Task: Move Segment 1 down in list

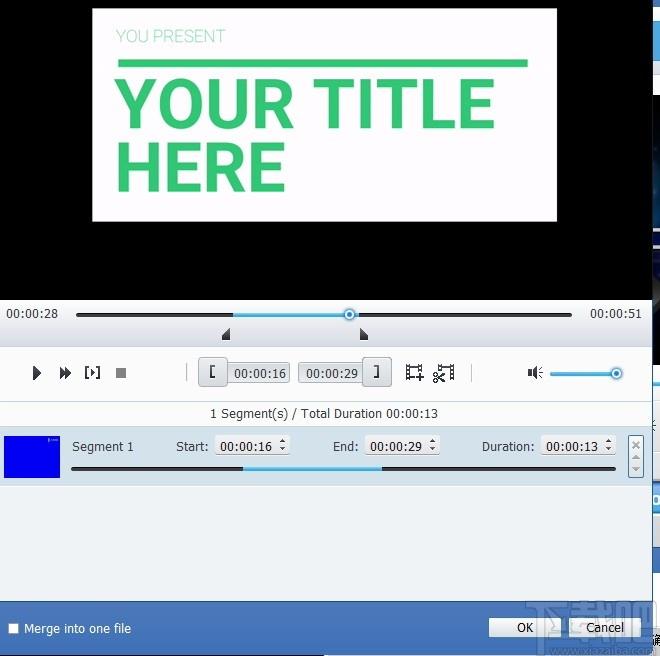Action: 636,469
